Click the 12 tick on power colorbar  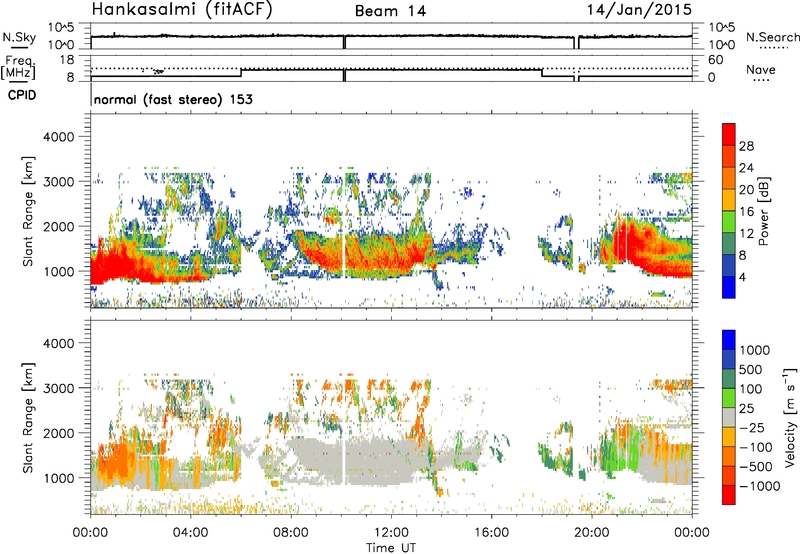(746, 234)
